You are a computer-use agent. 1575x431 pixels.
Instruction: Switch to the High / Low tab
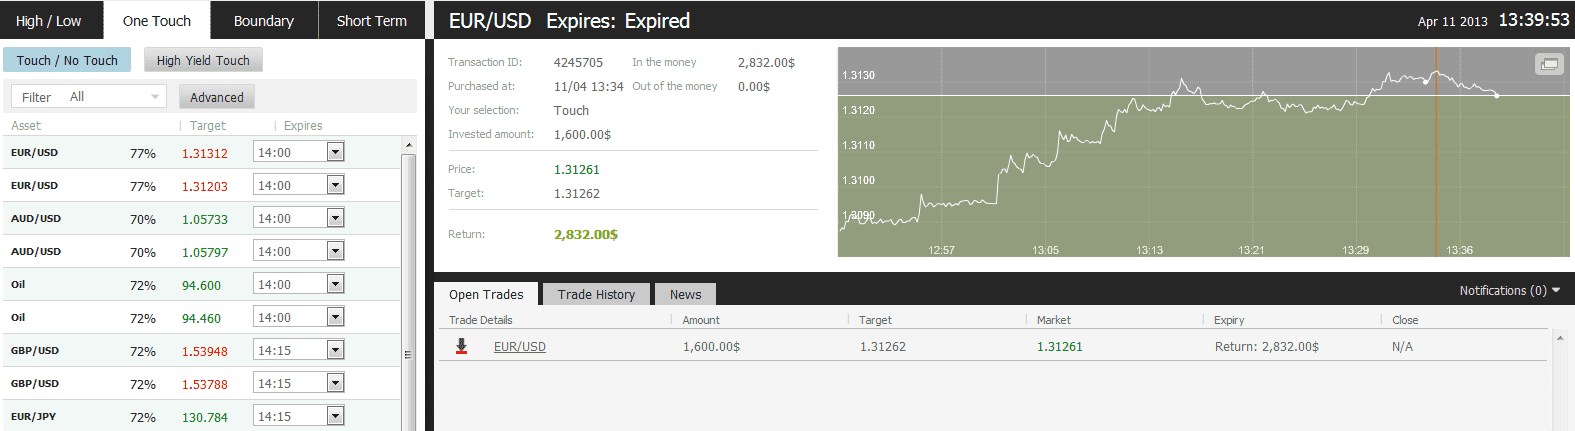click(48, 21)
